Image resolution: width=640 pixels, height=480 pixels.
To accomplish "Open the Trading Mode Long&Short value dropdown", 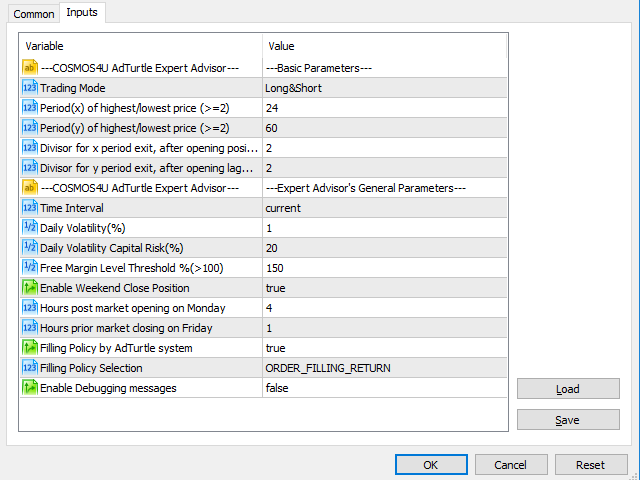I will 384,88.
